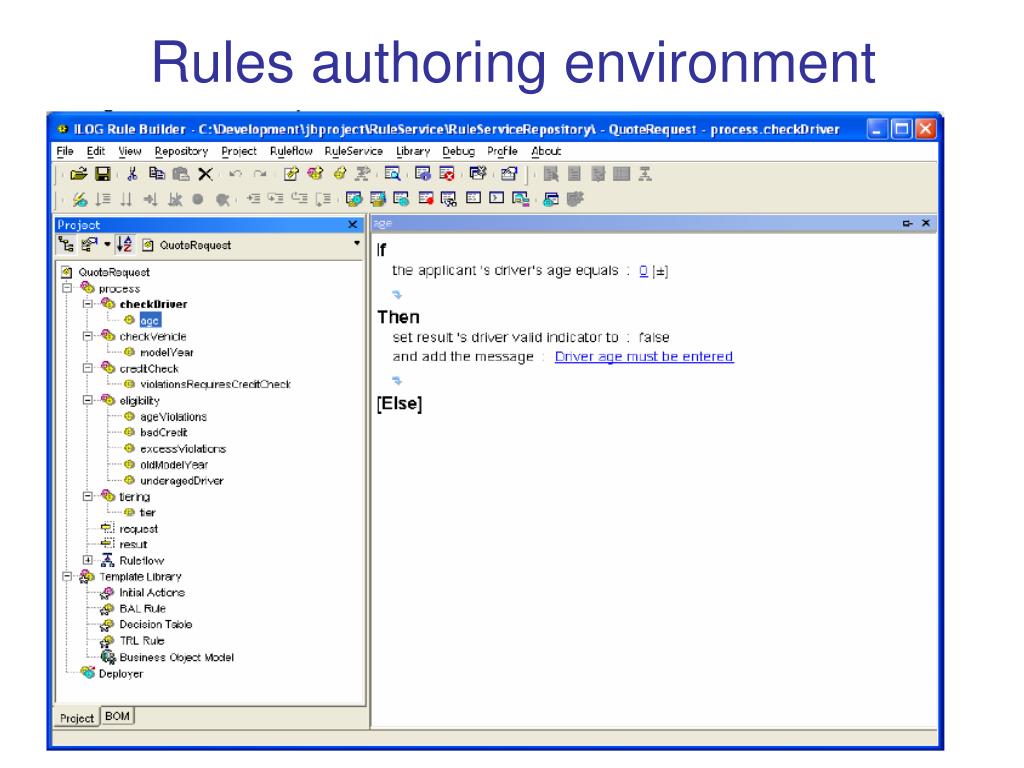
Task: Select the oldModelYear rule
Action: (174, 464)
